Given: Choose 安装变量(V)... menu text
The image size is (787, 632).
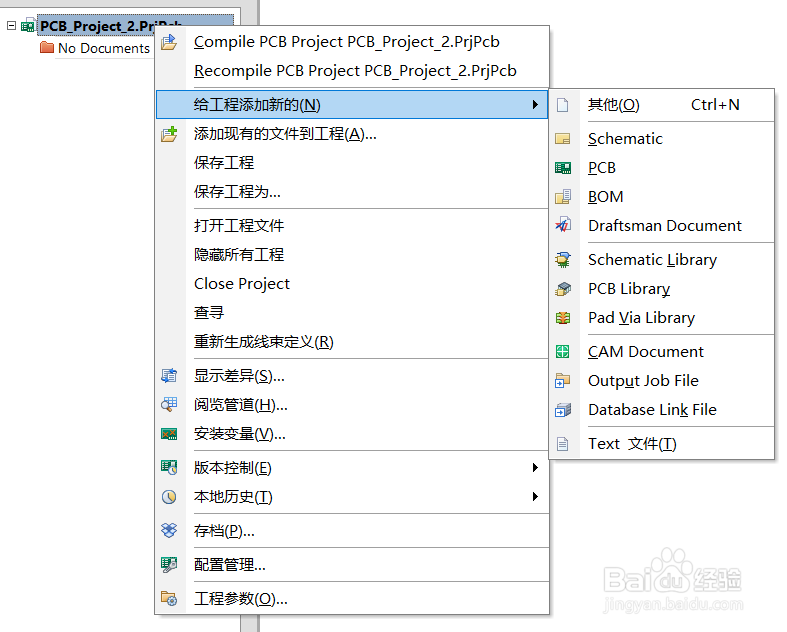Looking at the screenshot, I should [239, 434].
